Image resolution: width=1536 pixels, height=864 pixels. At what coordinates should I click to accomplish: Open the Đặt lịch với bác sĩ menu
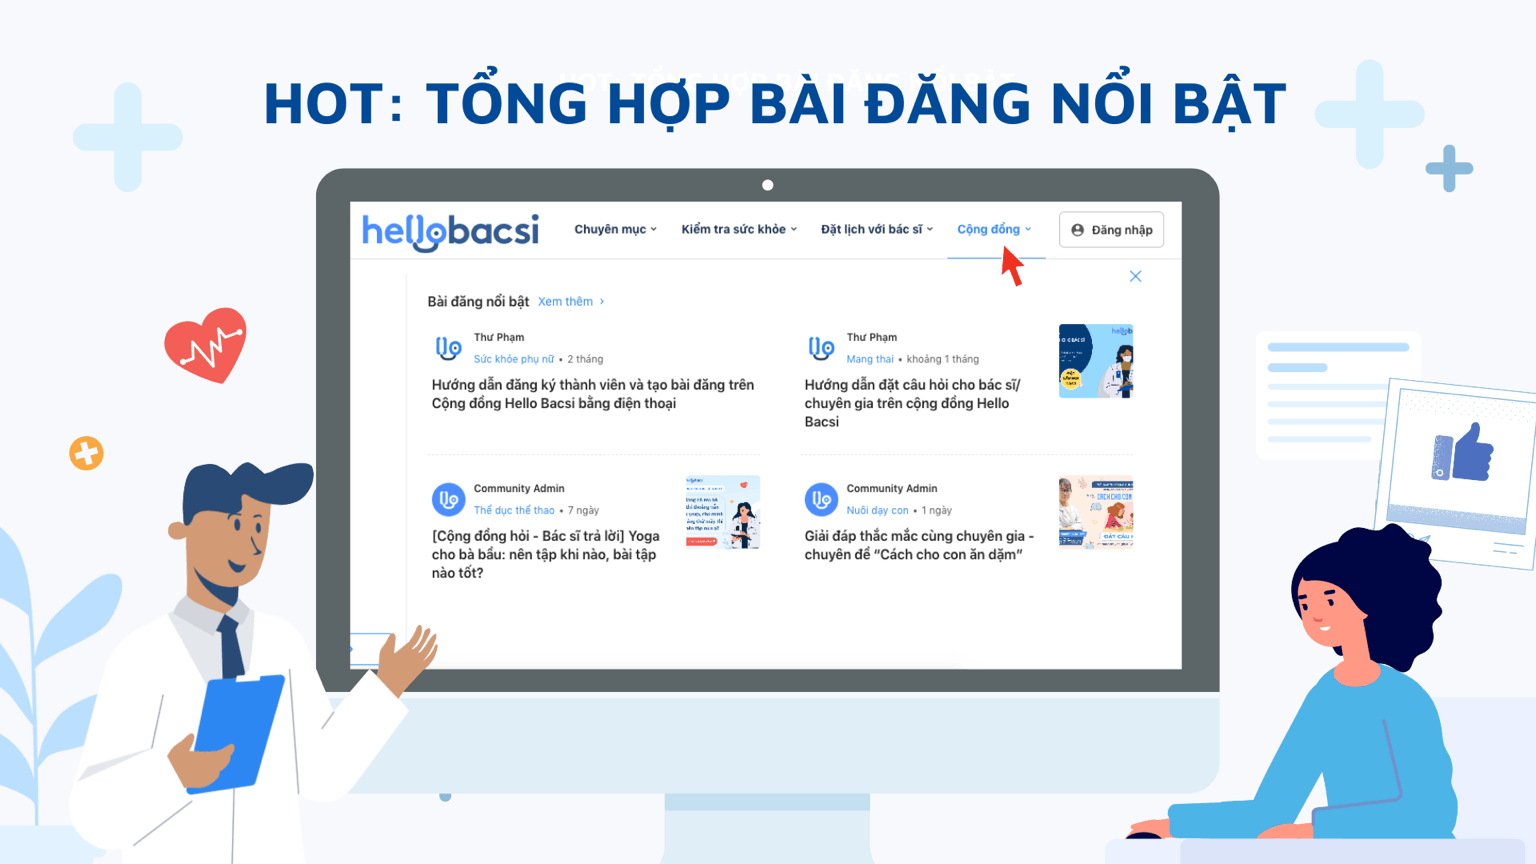[x=877, y=229]
